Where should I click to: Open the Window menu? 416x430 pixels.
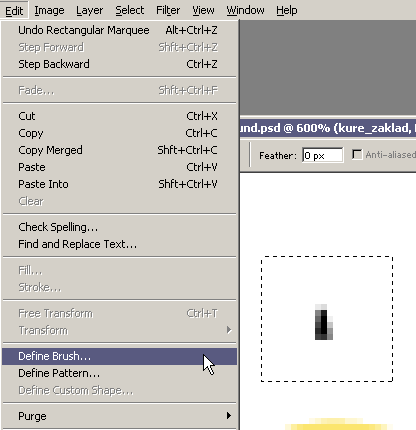tap(245, 11)
